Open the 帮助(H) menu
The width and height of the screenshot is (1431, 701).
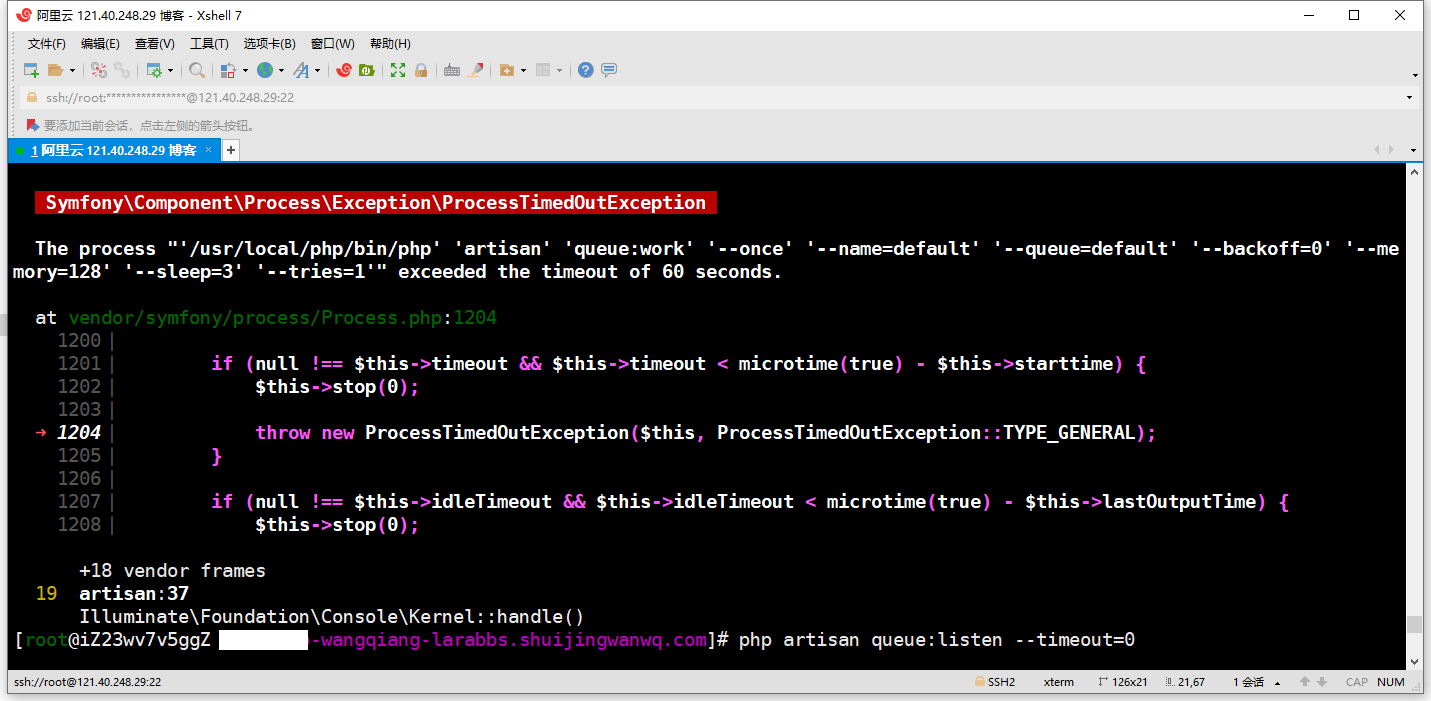pyautogui.click(x=390, y=44)
